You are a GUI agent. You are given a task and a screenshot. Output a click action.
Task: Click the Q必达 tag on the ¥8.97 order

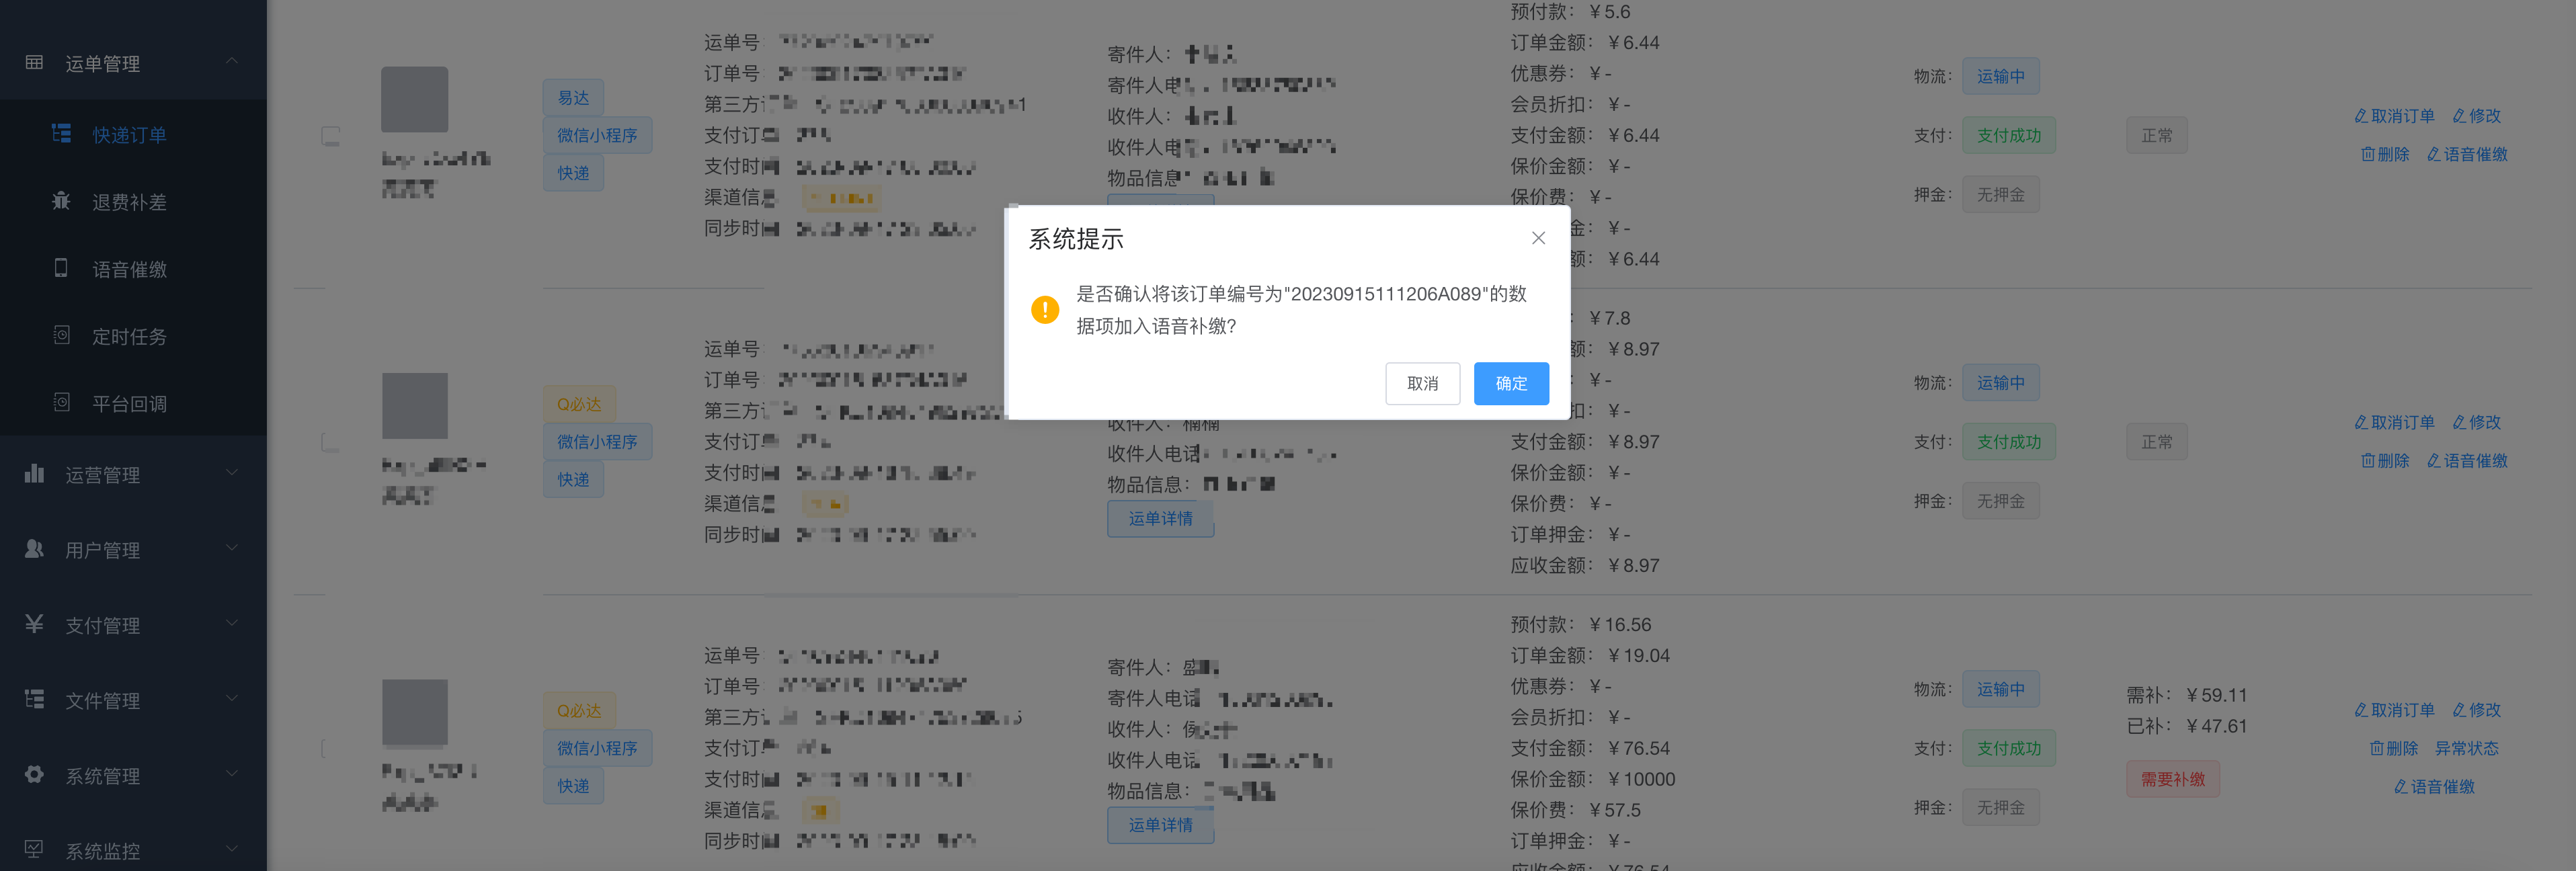[x=579, y=404]
